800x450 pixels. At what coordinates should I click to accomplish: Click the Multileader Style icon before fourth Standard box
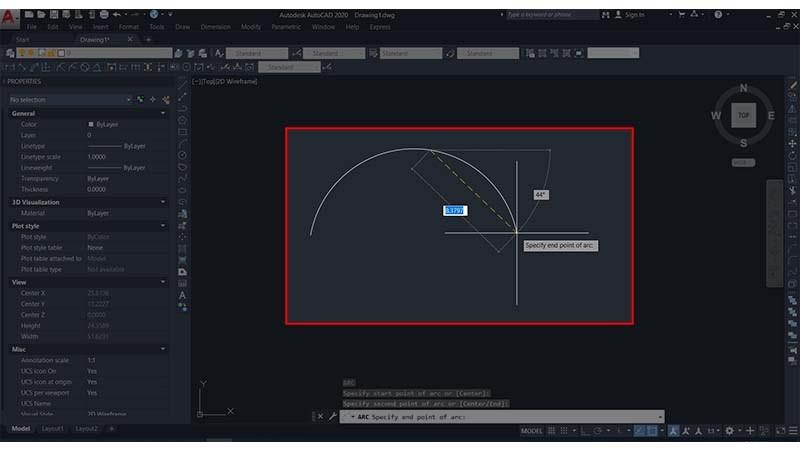450,53
